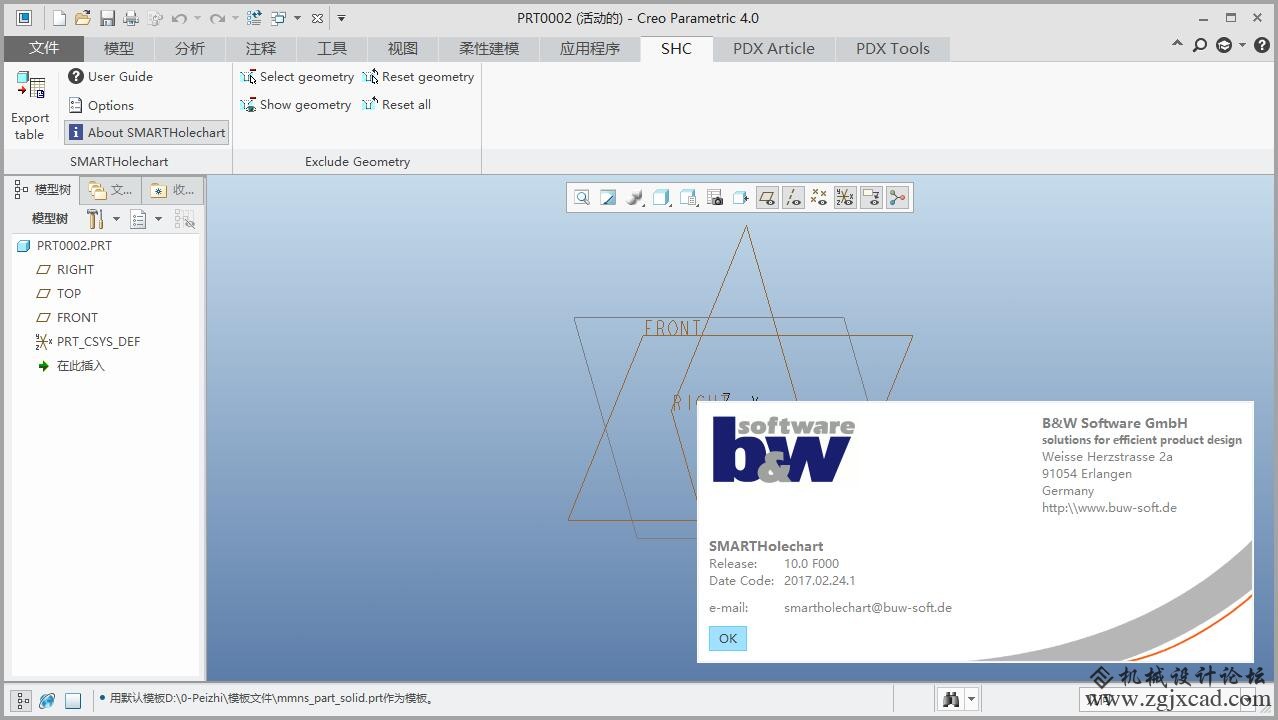Click the 在此插入 marker in model tree
The image size is (1278, 720).
pos(71,365)
